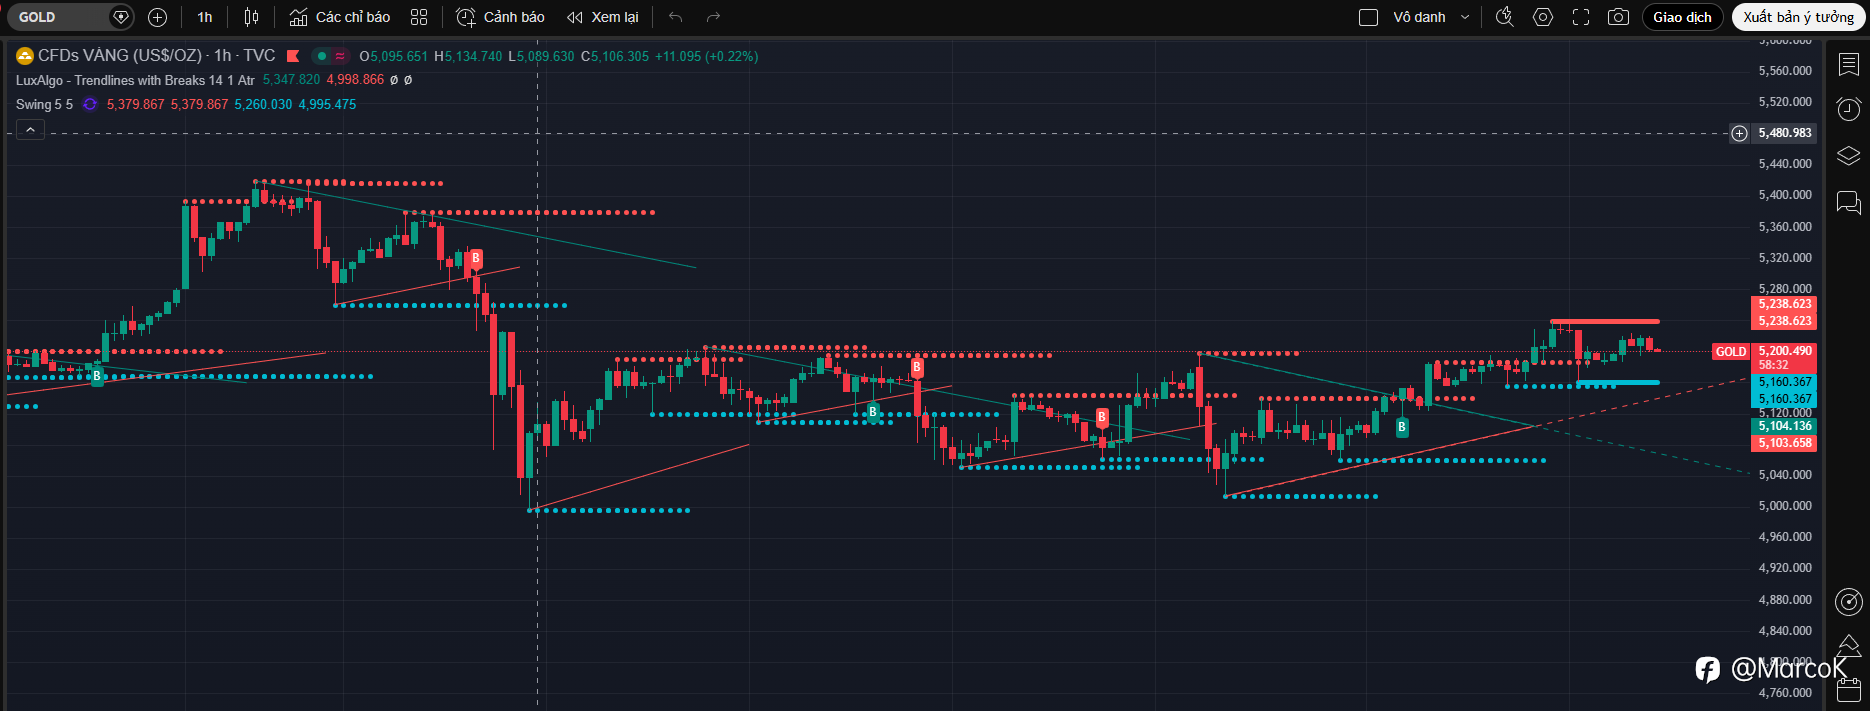
Task: Toggle the green market status dot
Action: click(x=322, y=56)
